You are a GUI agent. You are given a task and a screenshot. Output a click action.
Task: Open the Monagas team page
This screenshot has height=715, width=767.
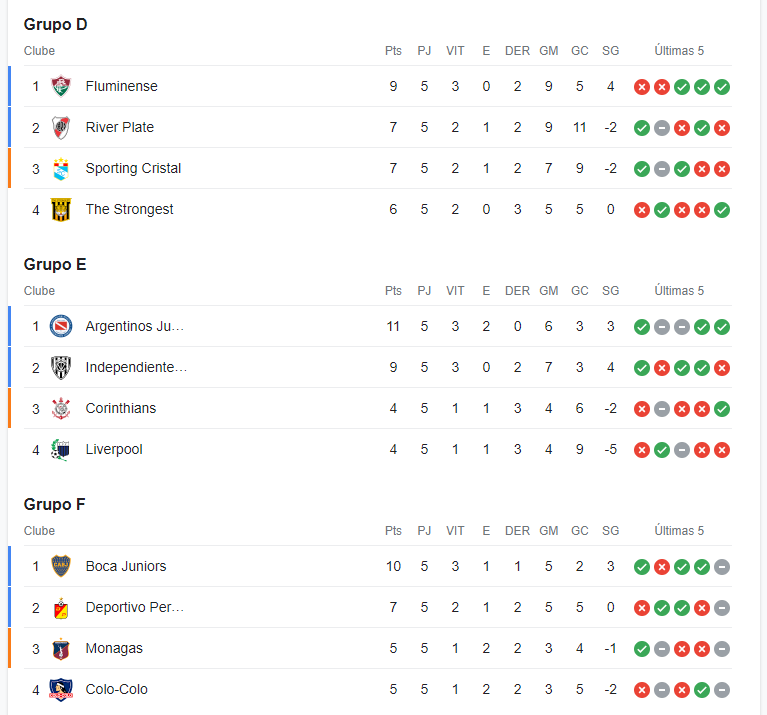click(x=114, y=648)
